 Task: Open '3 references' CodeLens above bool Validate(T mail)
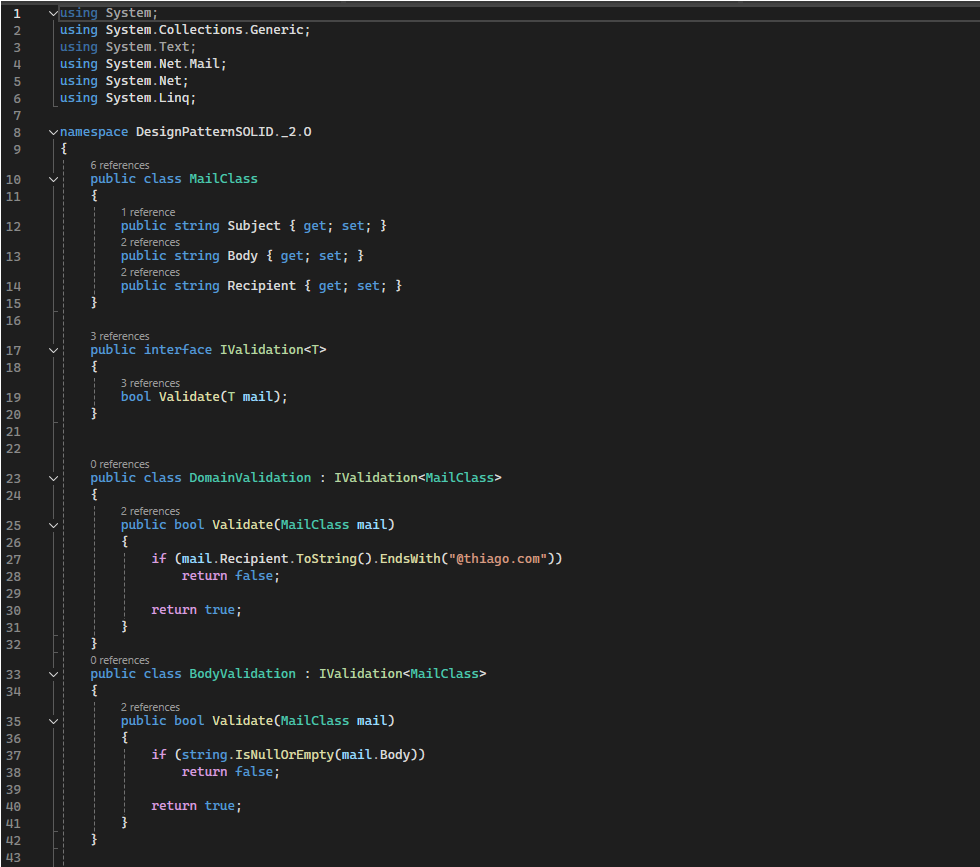(150, 383)
